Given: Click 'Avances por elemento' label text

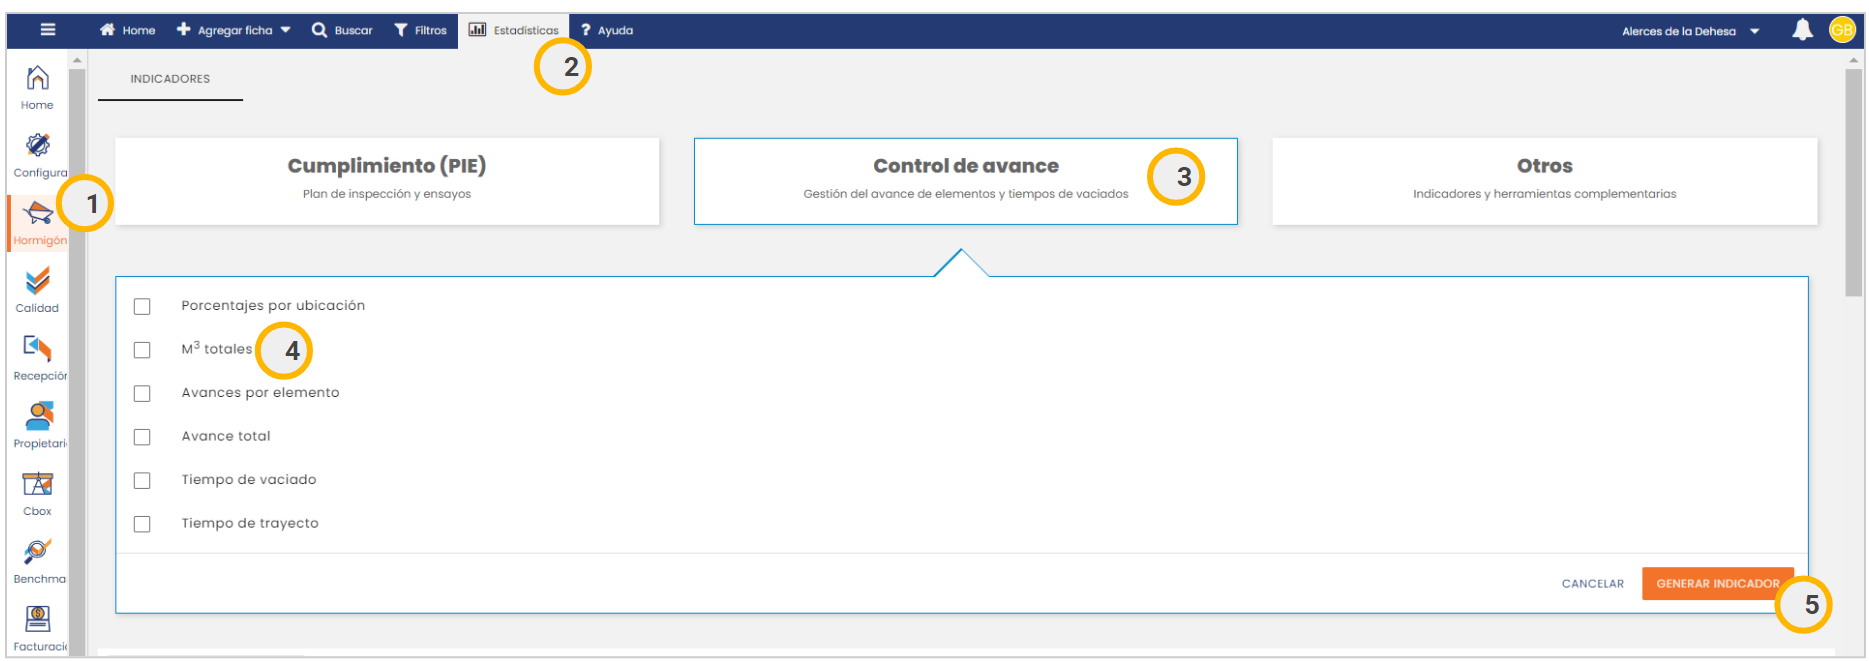Looking at the screenshot, I should [260, 393].
